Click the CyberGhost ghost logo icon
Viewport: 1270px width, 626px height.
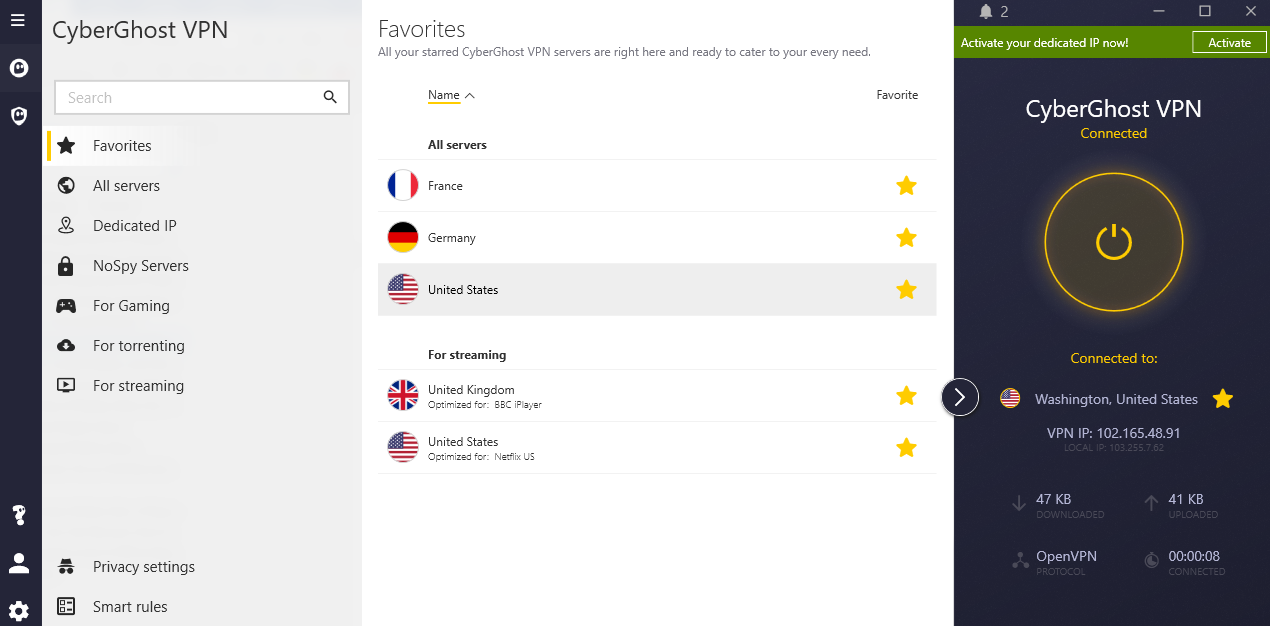point(18,68)
